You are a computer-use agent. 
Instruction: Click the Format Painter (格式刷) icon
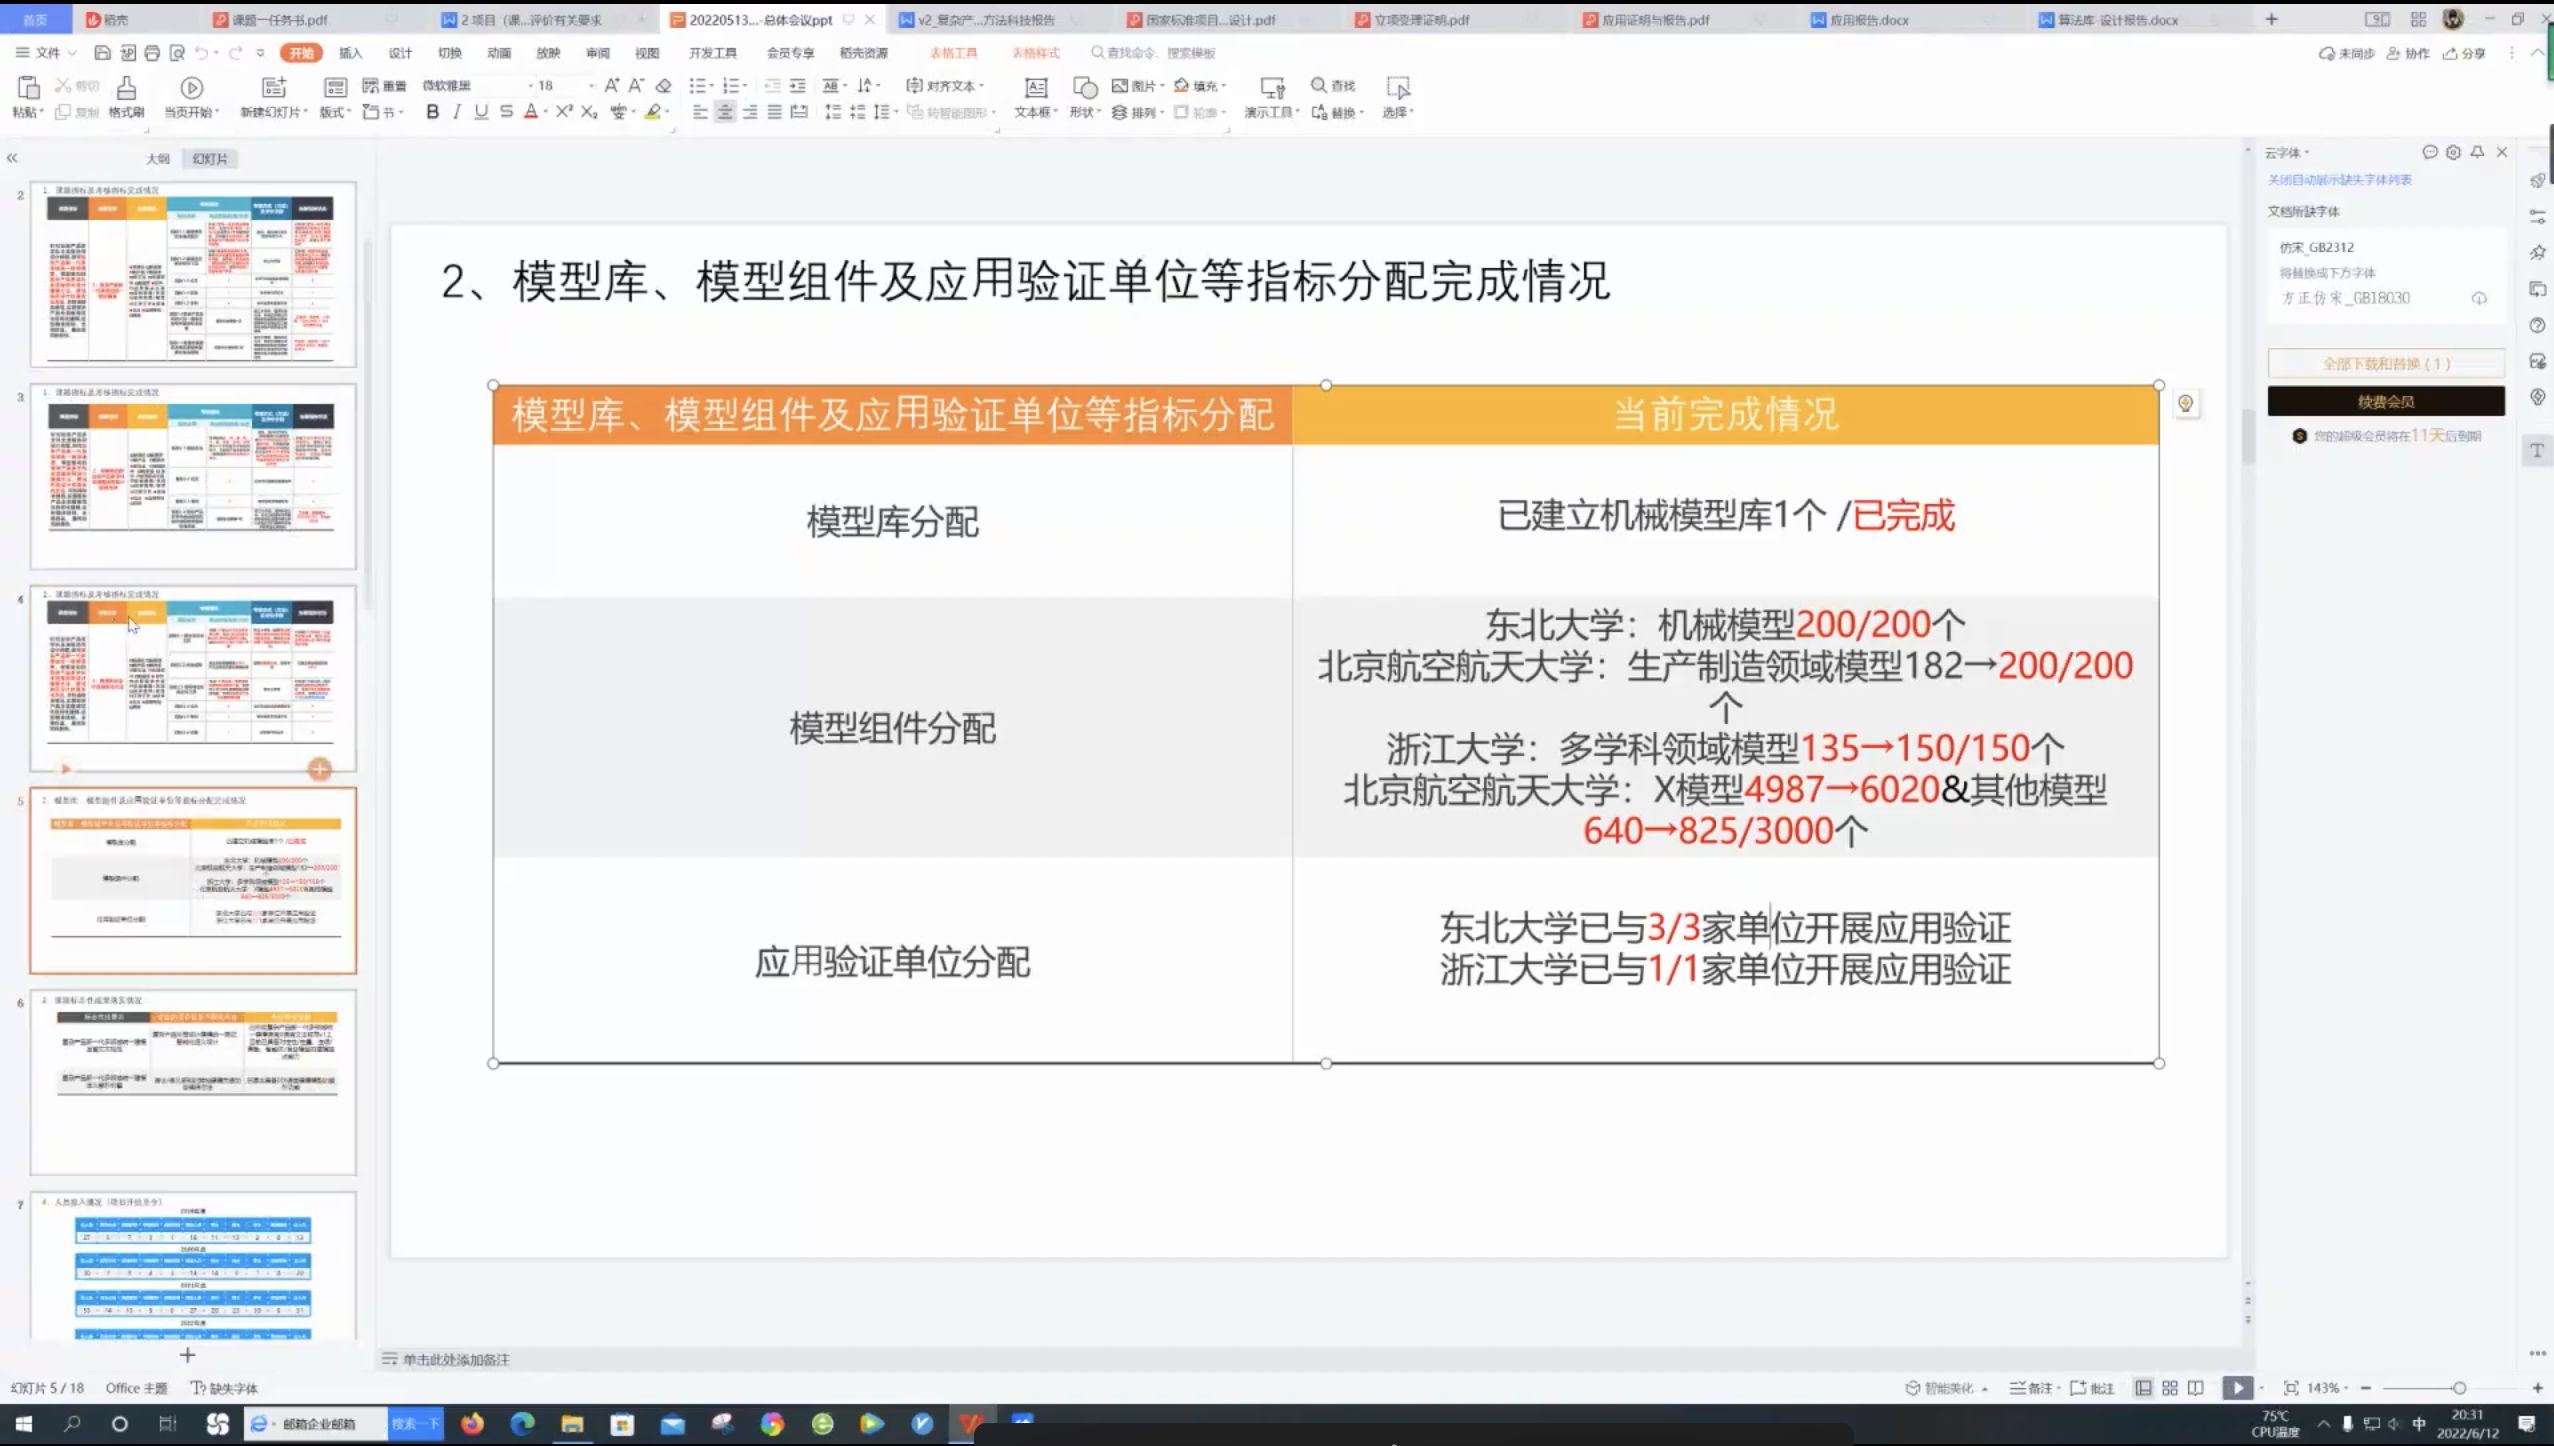pyautogui.click(x=126, y=89)
